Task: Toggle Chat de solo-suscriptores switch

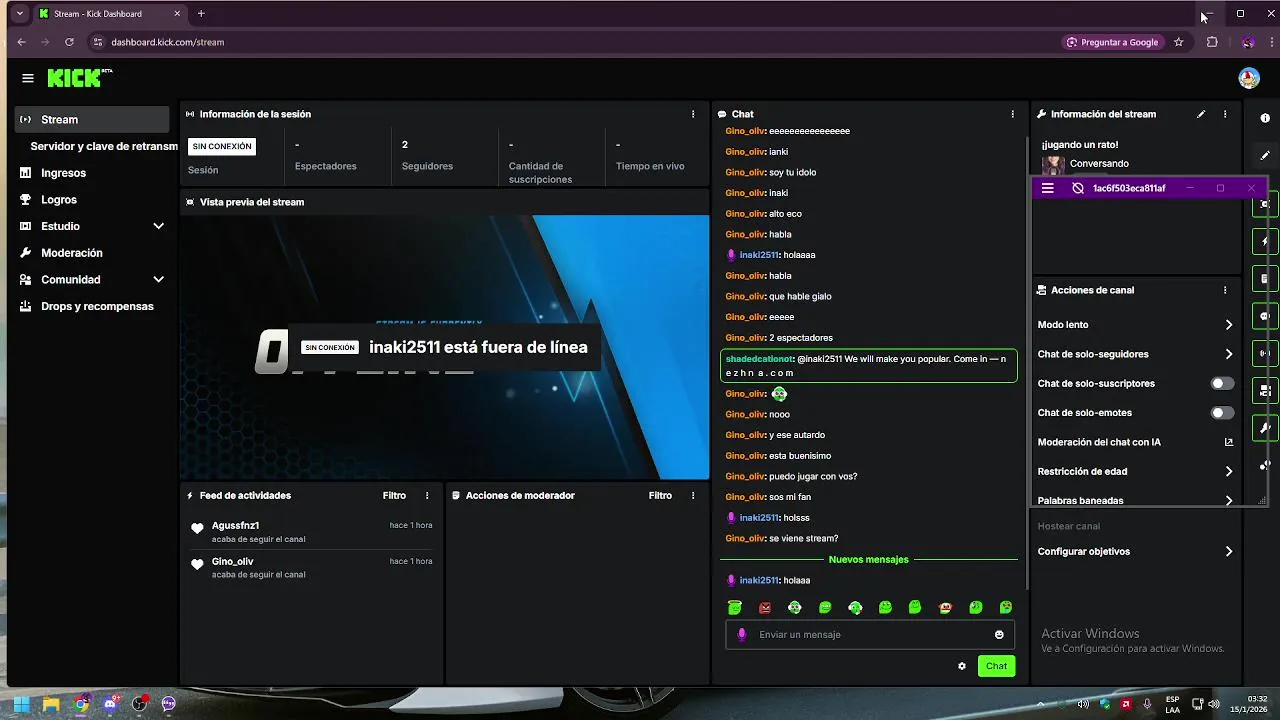Action: (1222, 383)
